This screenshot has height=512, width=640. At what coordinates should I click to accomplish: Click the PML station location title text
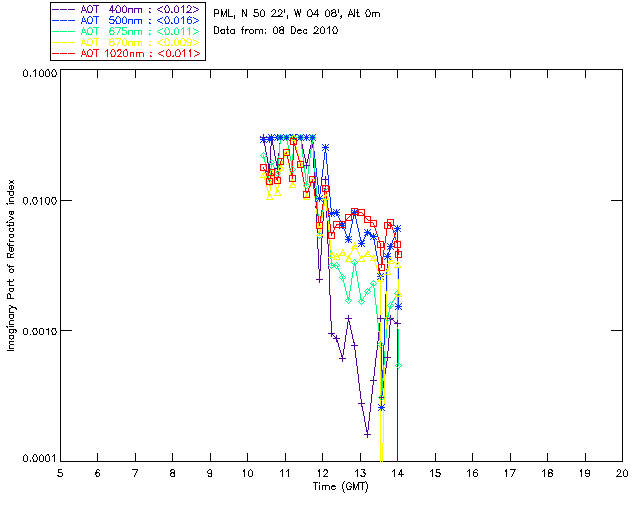pos(297,14)
